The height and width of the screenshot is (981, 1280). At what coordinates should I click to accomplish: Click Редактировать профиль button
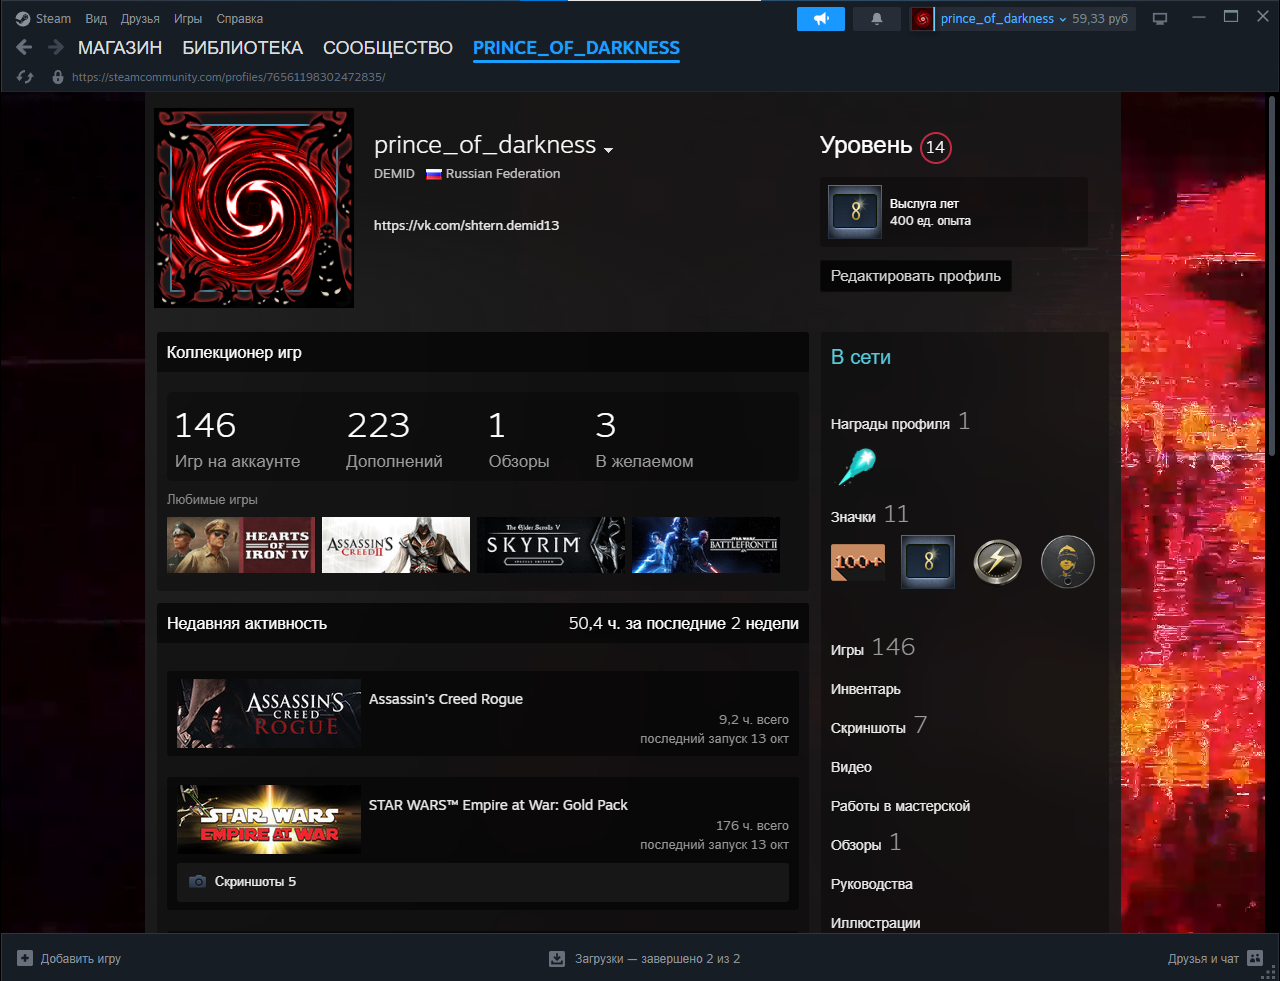(916, 276)
